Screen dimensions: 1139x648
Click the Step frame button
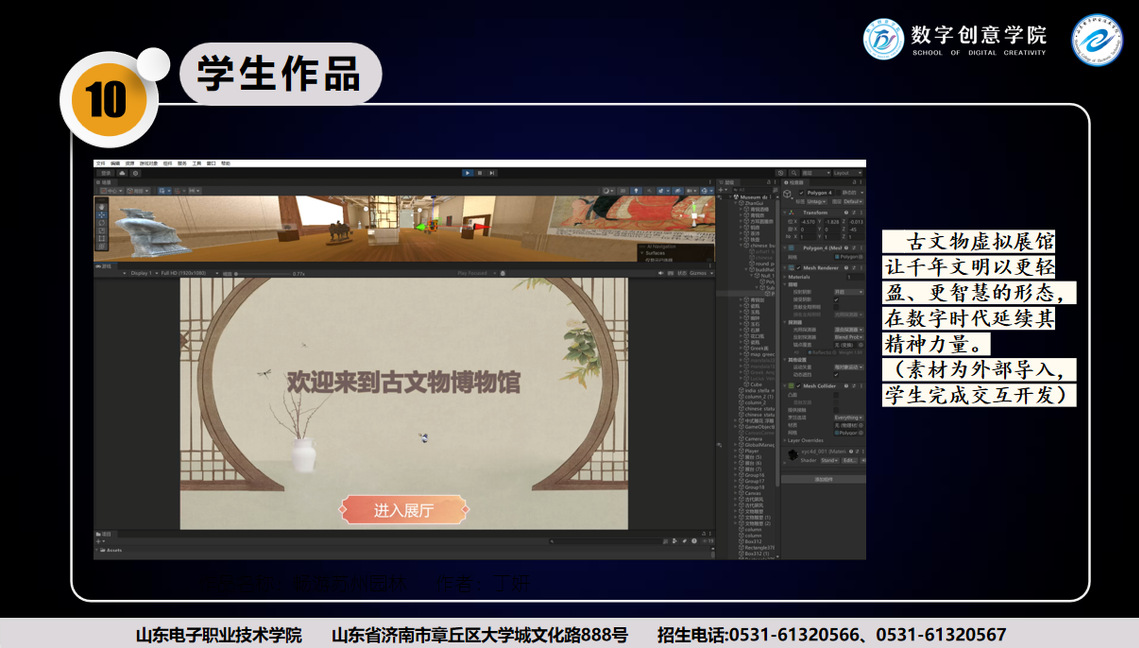(x=492, y=173)
